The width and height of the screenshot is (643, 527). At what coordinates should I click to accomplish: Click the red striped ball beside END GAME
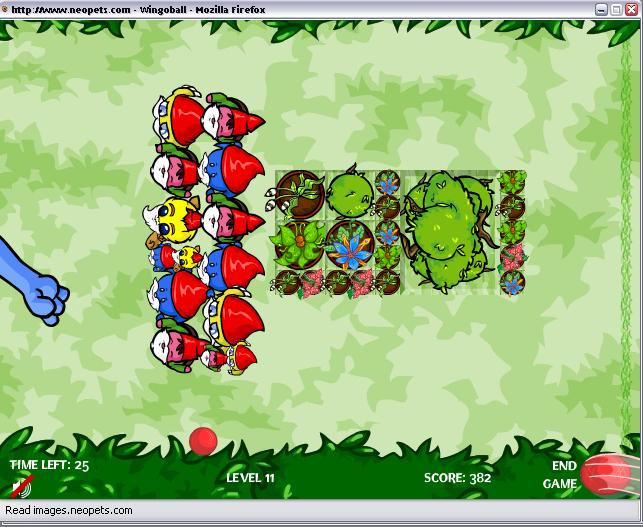pyautogui.click(x=605, y=474)
